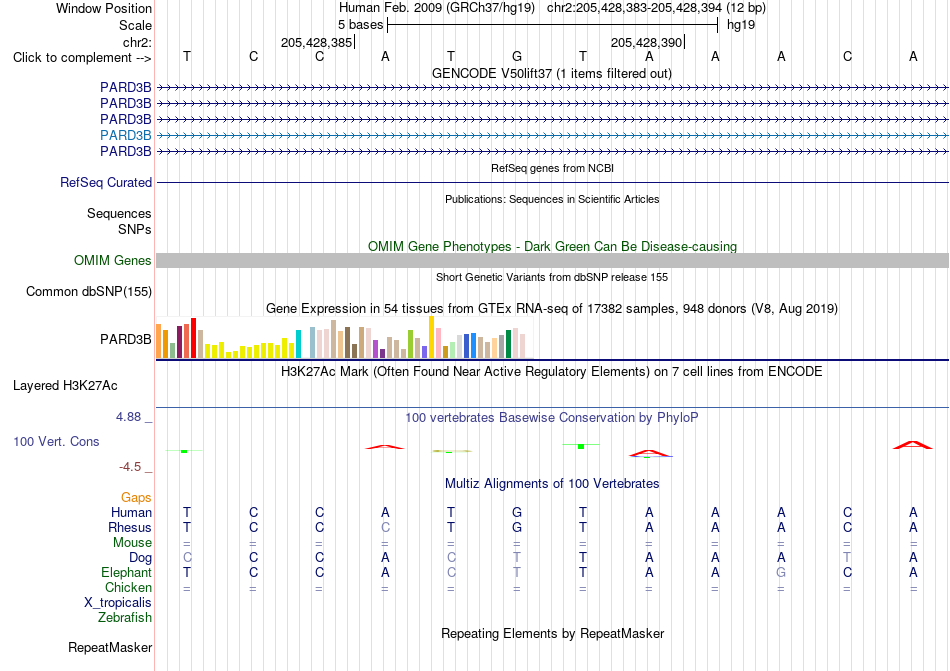Click the OMIM Genes track label
Image resolution: width=950 pixels, height=671 pixels.
coord(113,260)
